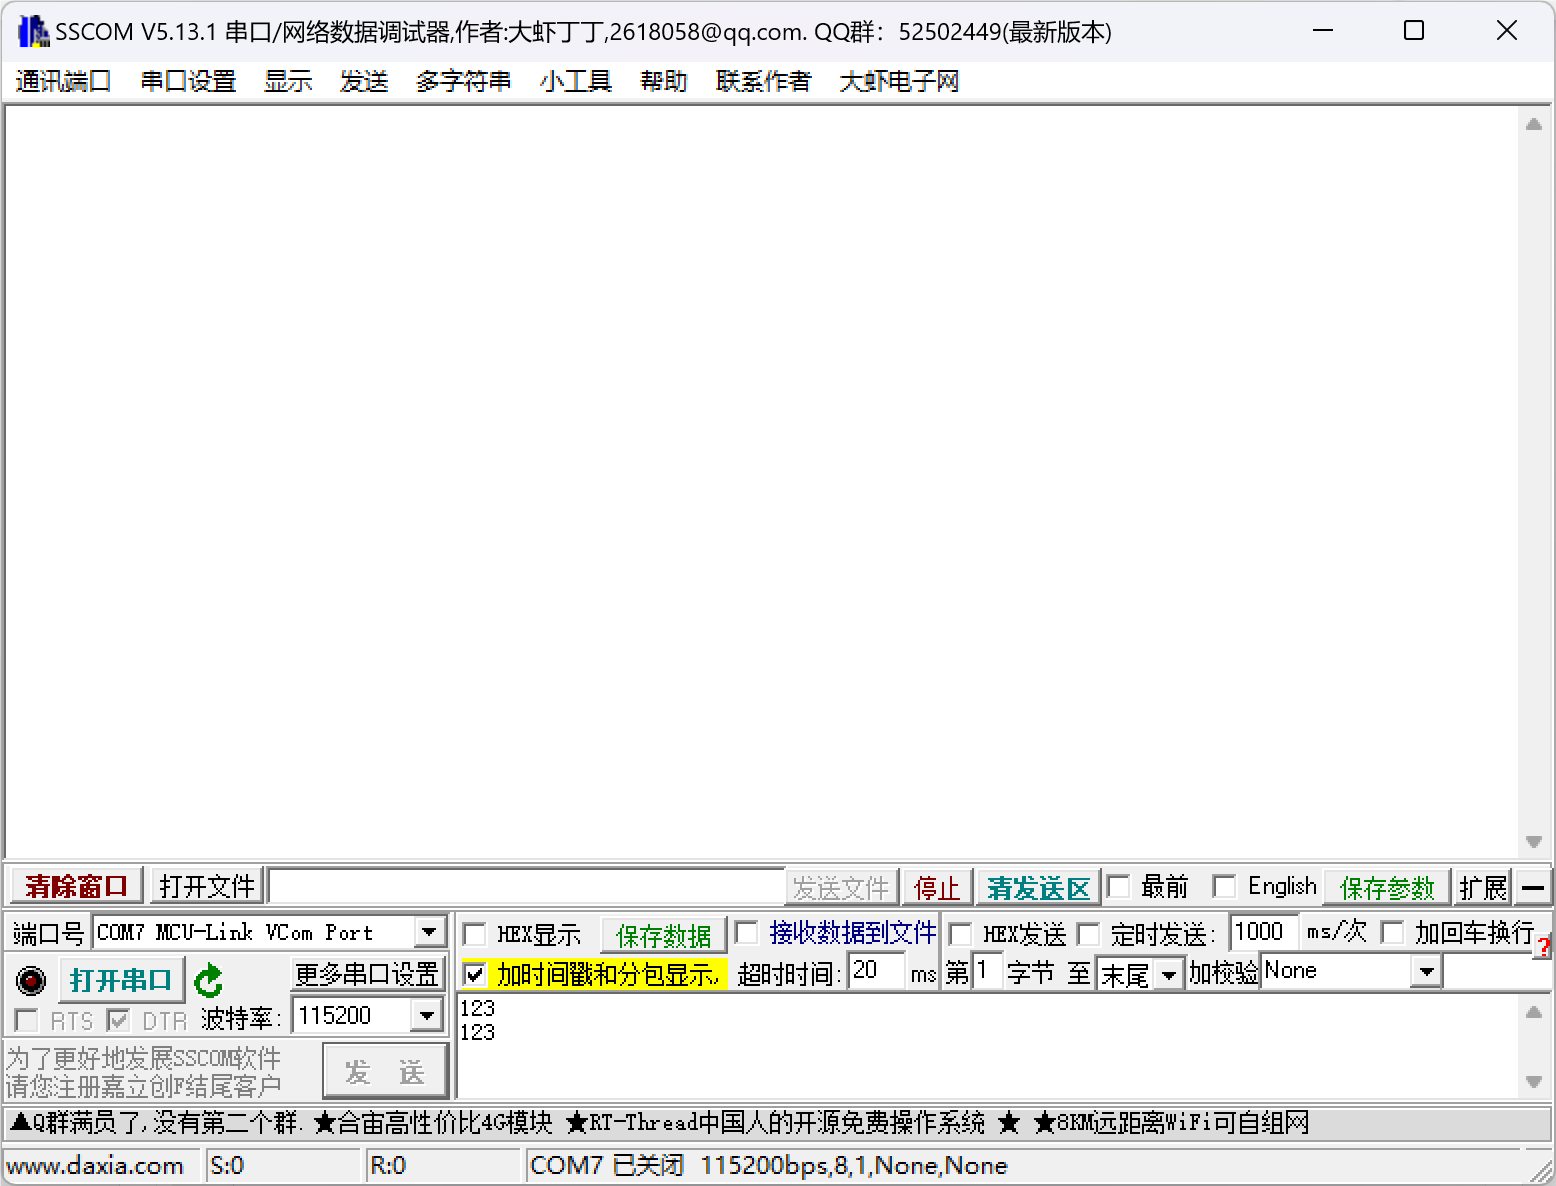Open the 加校验 None checksum dropdown

pyautogui.click(x=1427, y=971)
